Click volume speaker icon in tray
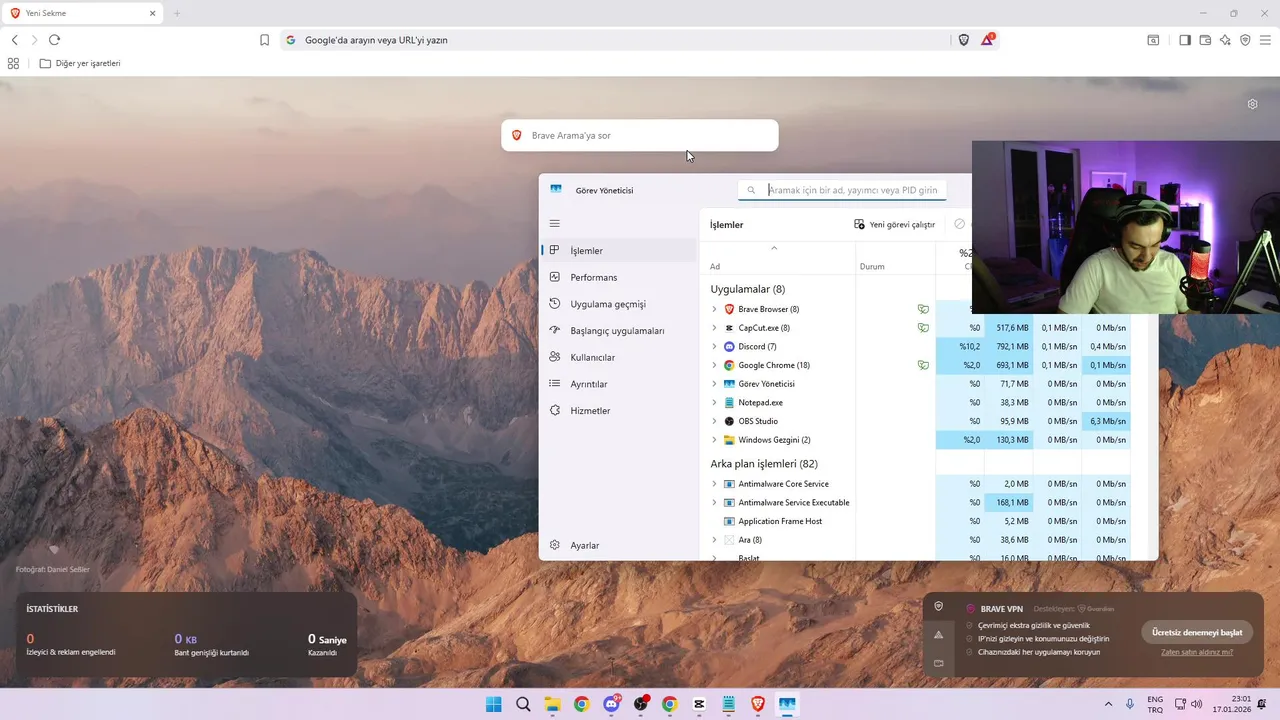 pyautogui.click(x=1197, y=704)
